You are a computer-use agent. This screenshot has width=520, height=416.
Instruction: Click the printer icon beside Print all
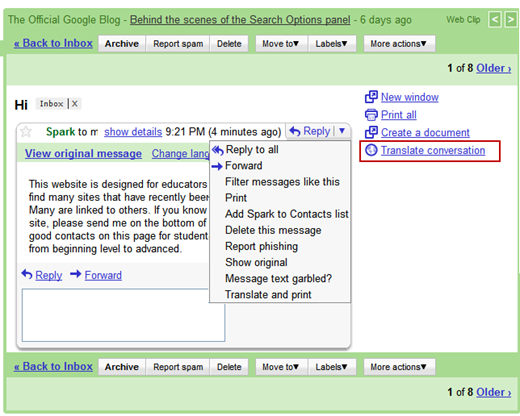pos(371,115)
